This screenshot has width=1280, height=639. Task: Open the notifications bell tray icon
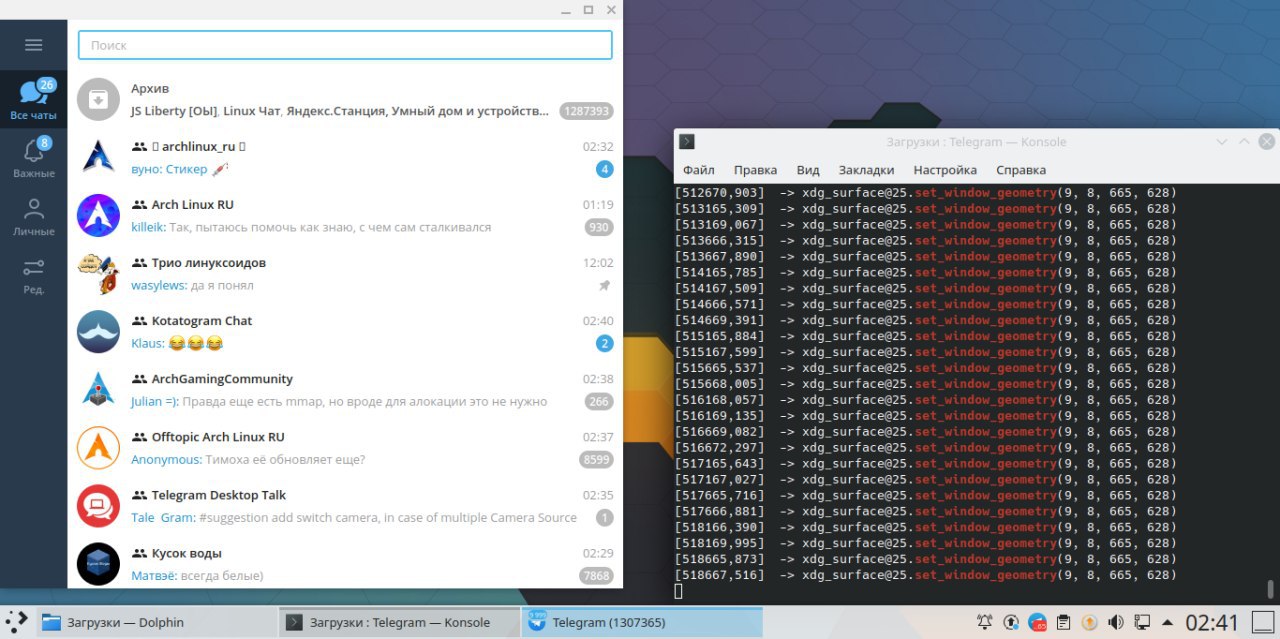985,622
